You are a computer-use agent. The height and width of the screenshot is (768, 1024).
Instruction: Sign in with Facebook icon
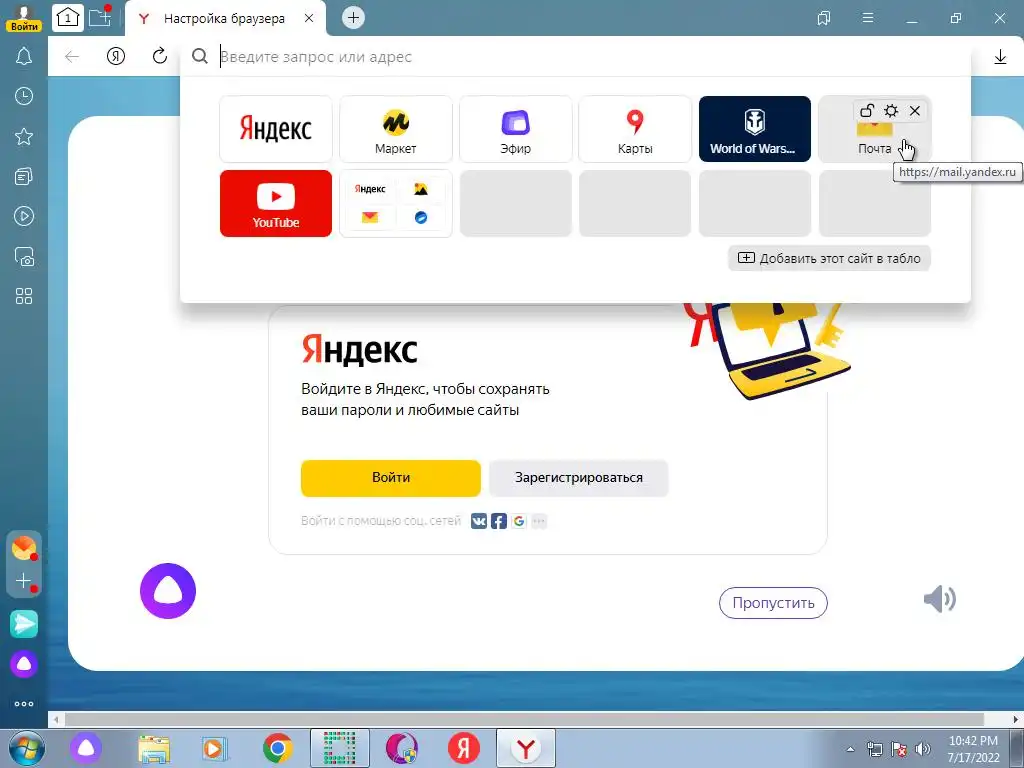point(499,520)
